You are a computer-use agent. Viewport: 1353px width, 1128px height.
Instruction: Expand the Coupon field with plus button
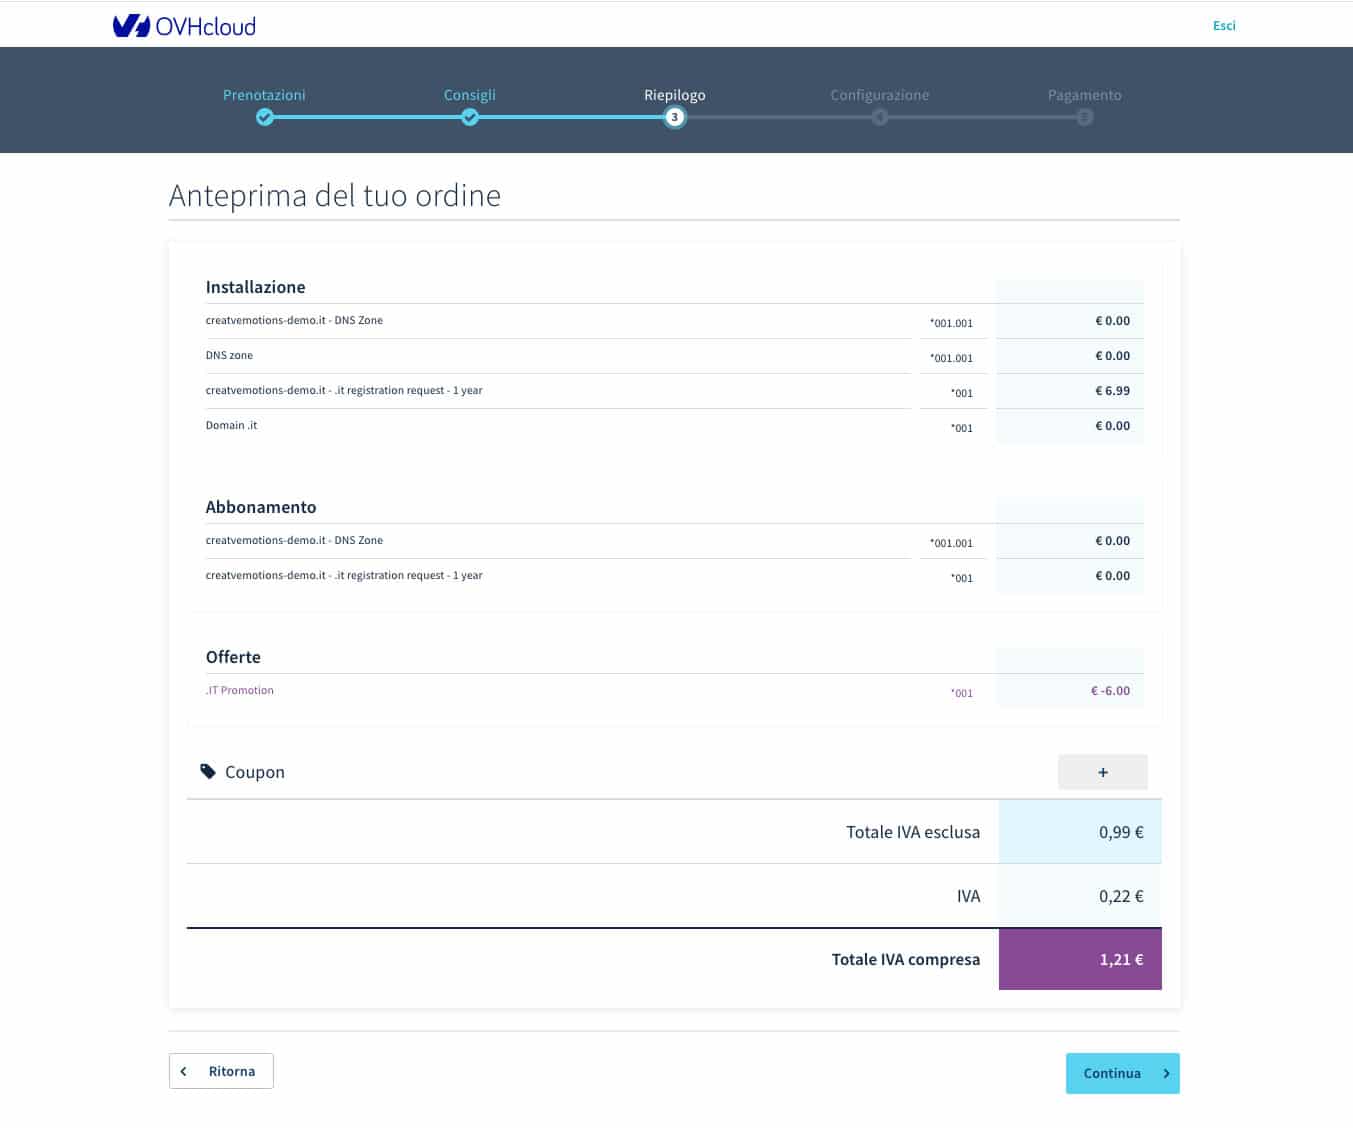pyautogui.click(x=1103, y=772)
